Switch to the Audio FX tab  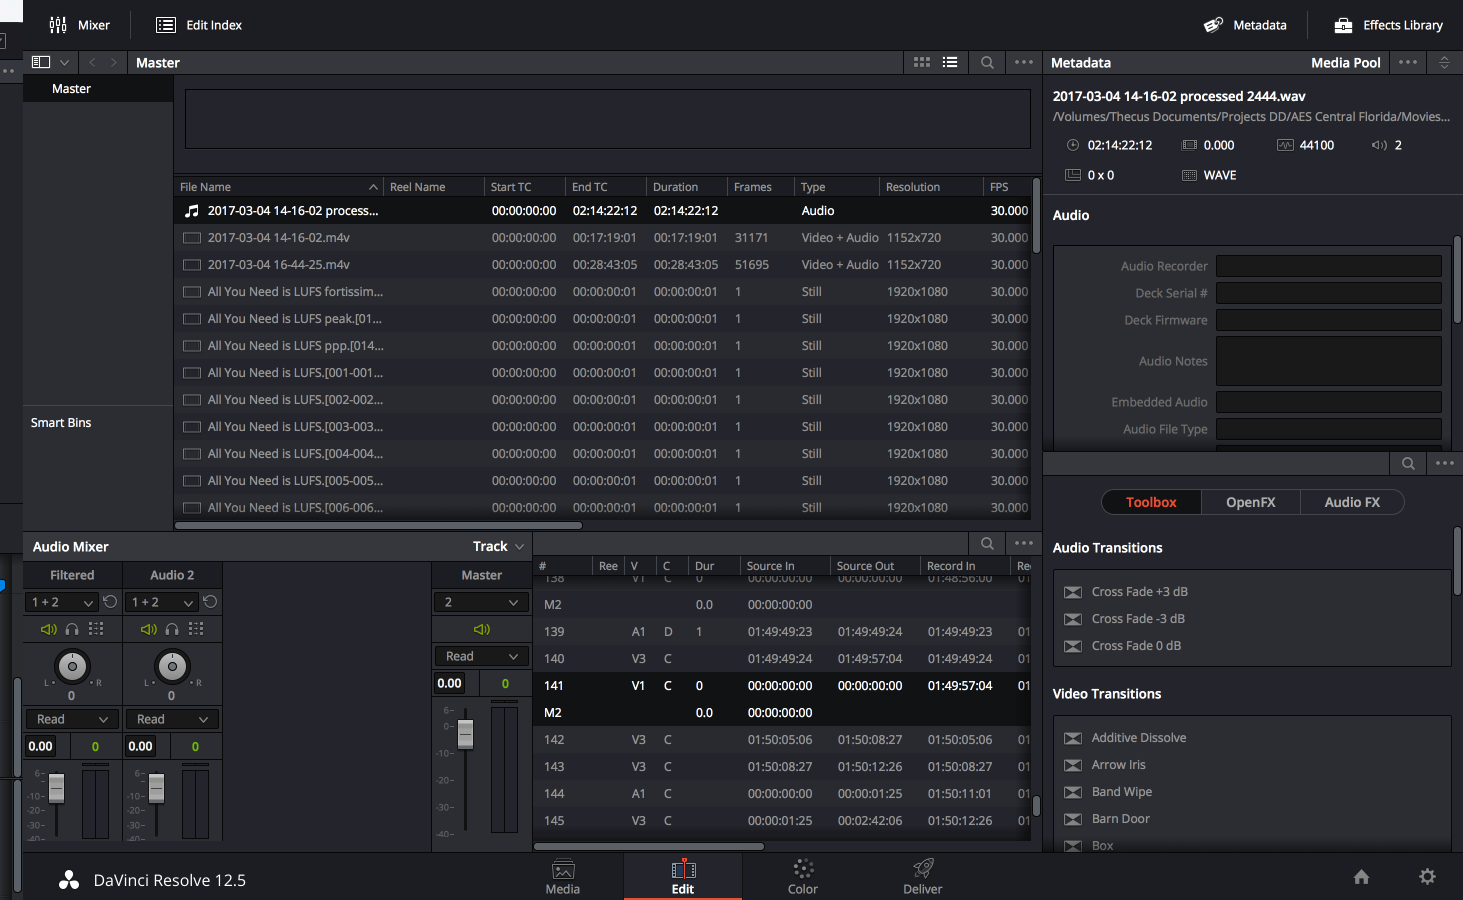[1352, 502]
